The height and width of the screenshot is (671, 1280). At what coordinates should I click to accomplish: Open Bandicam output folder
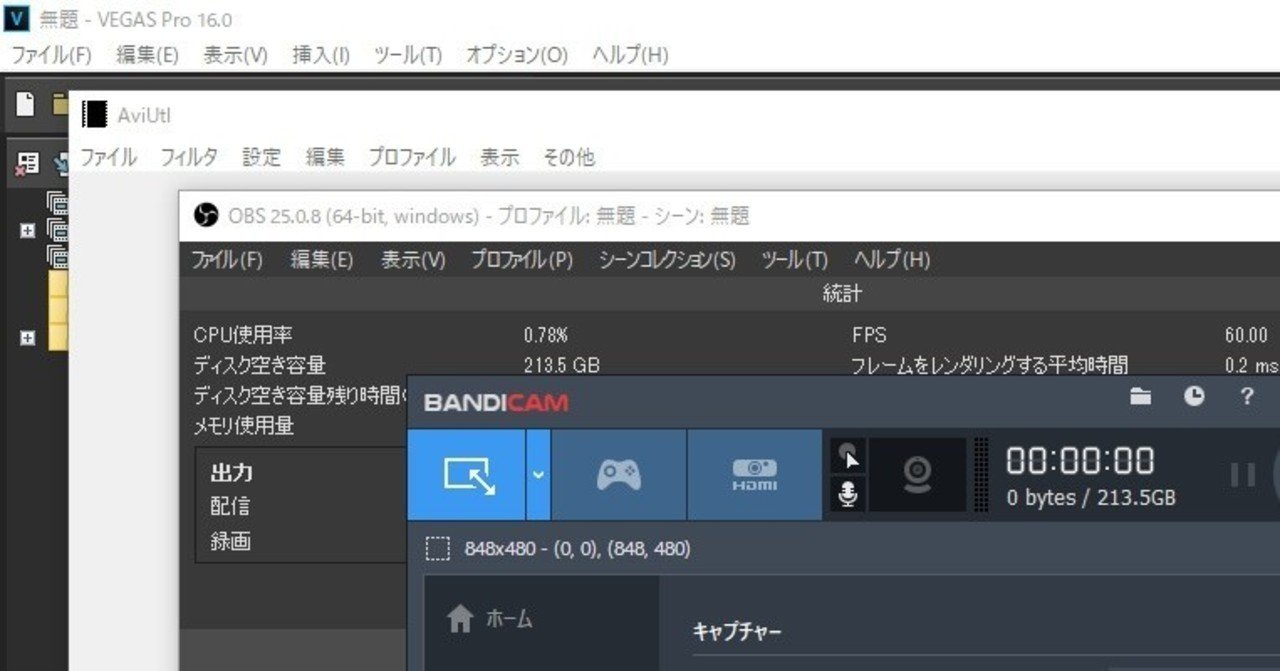(x=1140, y=397)
